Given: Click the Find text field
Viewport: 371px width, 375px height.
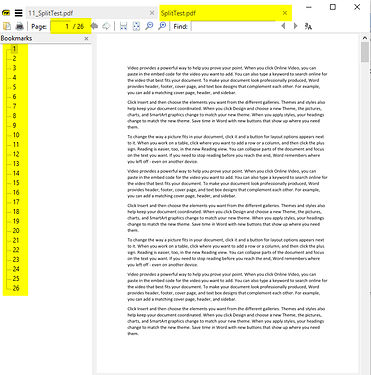Looking at the screenshot, I should click(x=233, y=26).
